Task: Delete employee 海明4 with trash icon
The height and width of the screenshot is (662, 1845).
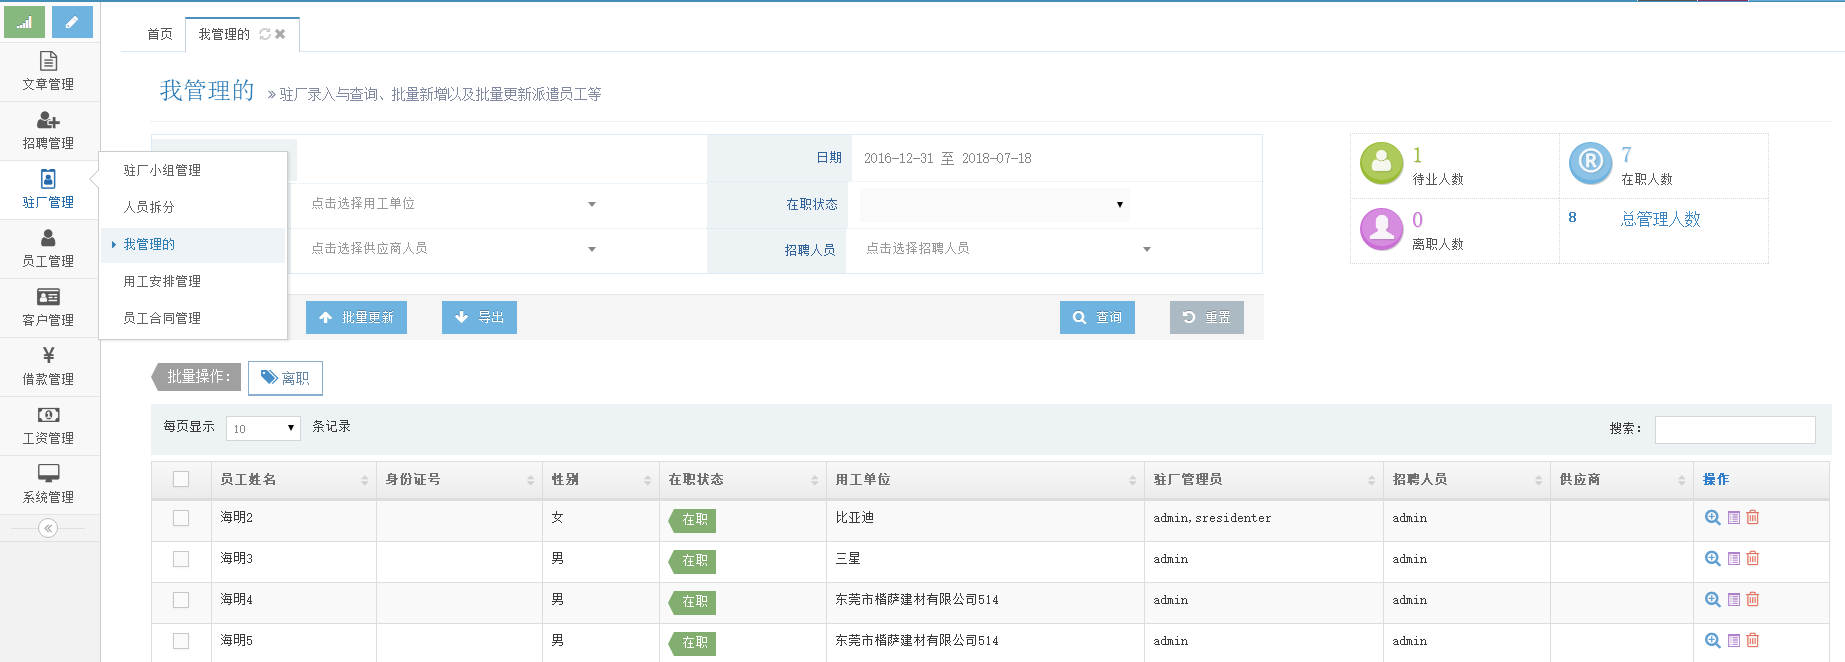Action: 1753,599
